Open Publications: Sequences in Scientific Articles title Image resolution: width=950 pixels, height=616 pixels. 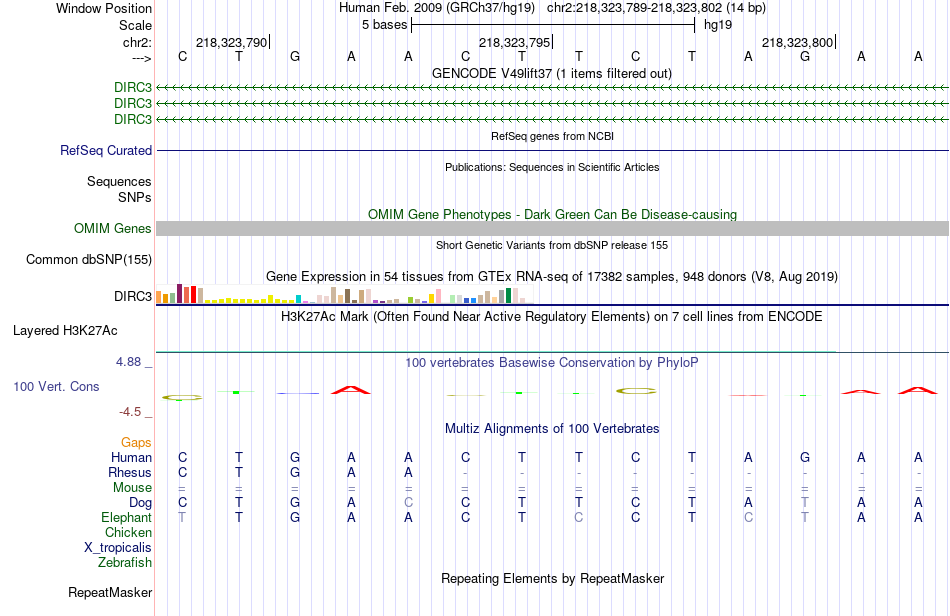[552, 167]
